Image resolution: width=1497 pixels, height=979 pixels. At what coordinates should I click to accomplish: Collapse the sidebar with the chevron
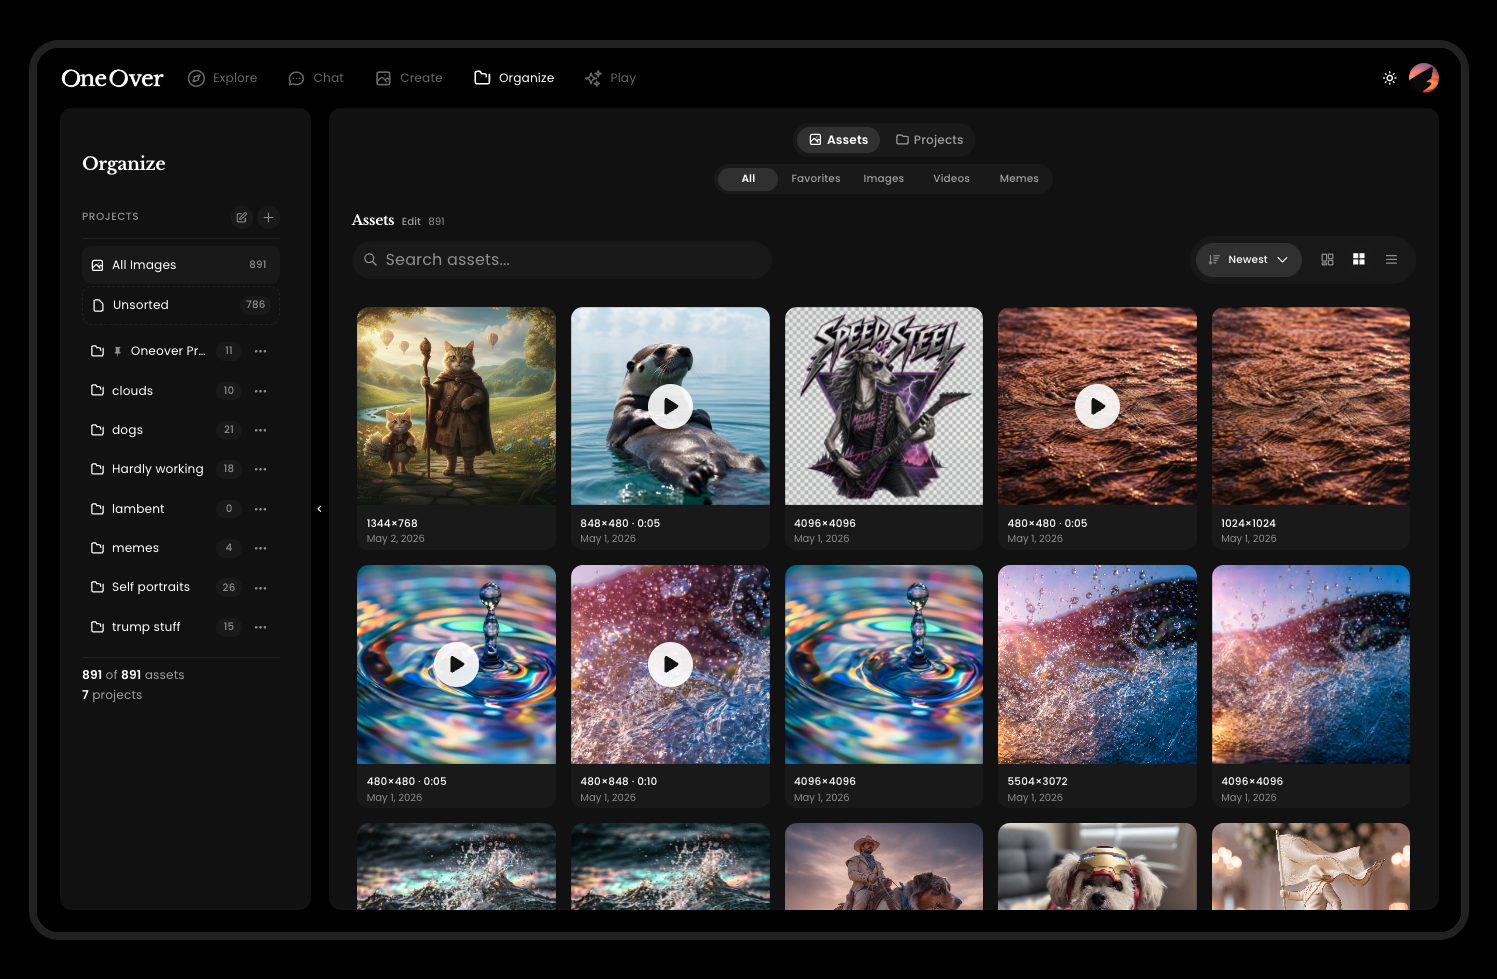[x=319, y=509]
